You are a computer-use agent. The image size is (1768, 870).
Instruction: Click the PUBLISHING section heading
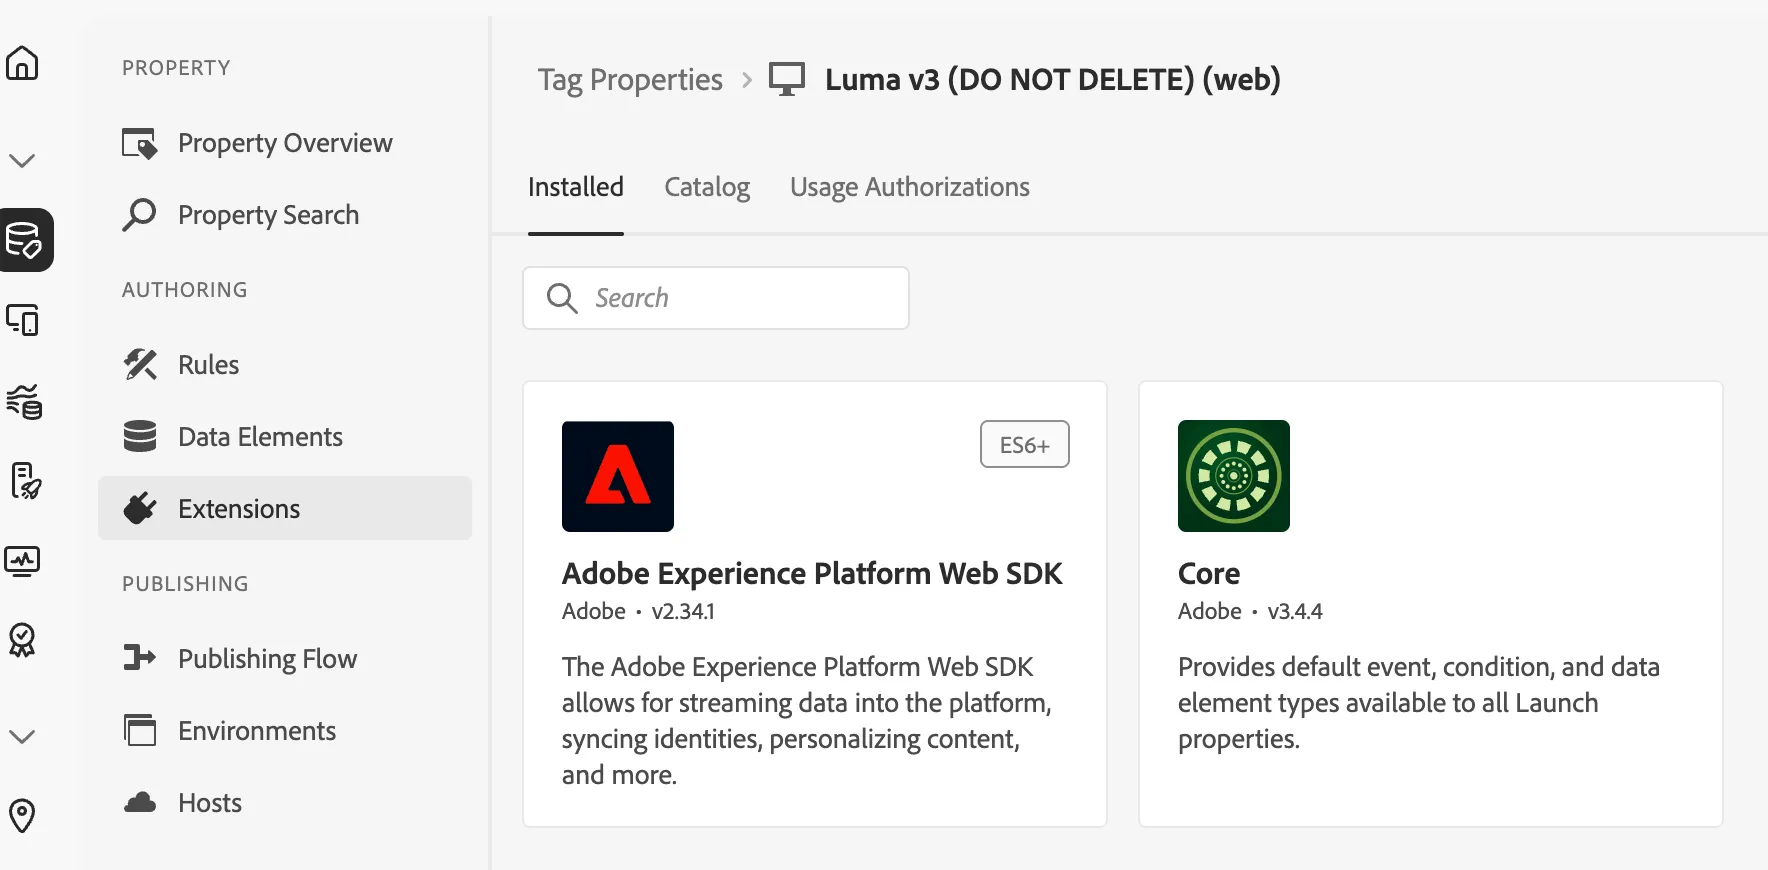pos(185,584)
